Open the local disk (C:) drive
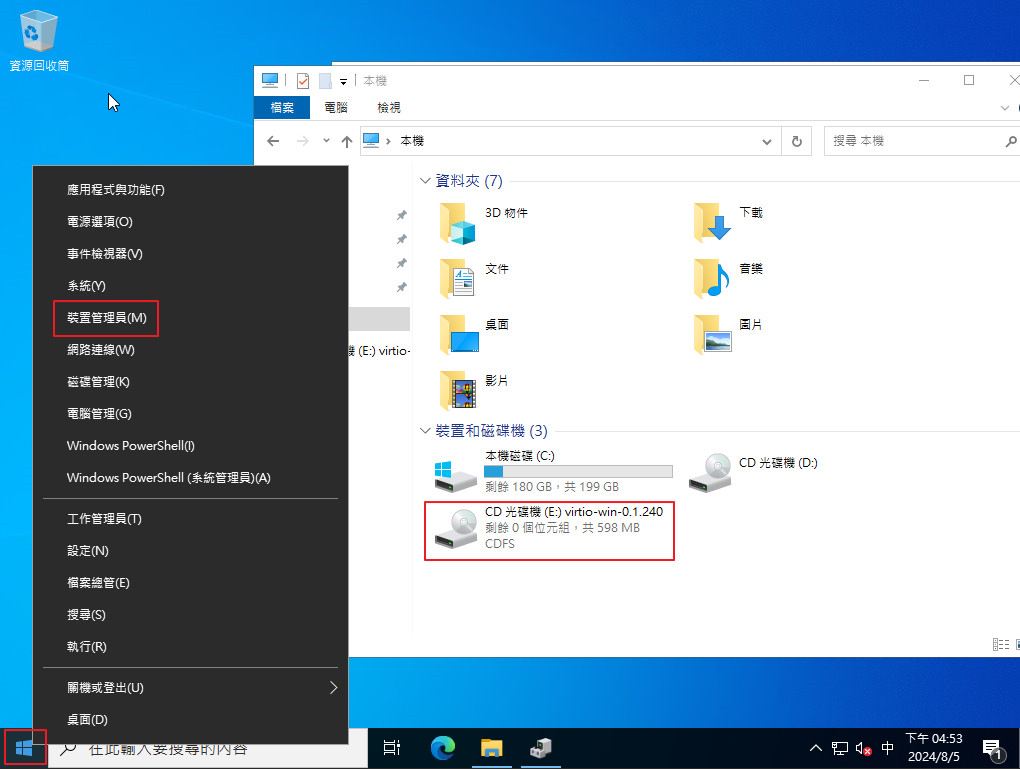 [x=548, y=472]
